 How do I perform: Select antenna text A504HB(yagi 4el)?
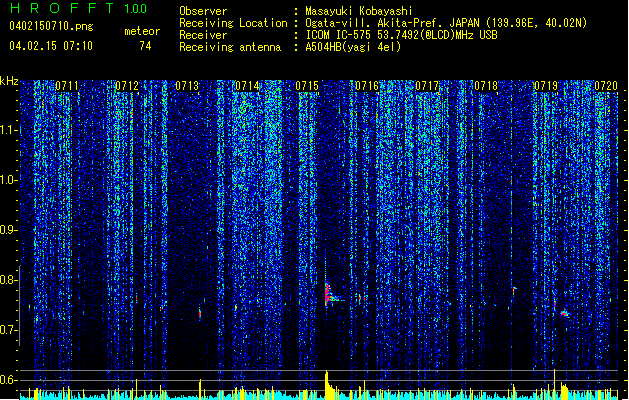[x=353, y=47]
